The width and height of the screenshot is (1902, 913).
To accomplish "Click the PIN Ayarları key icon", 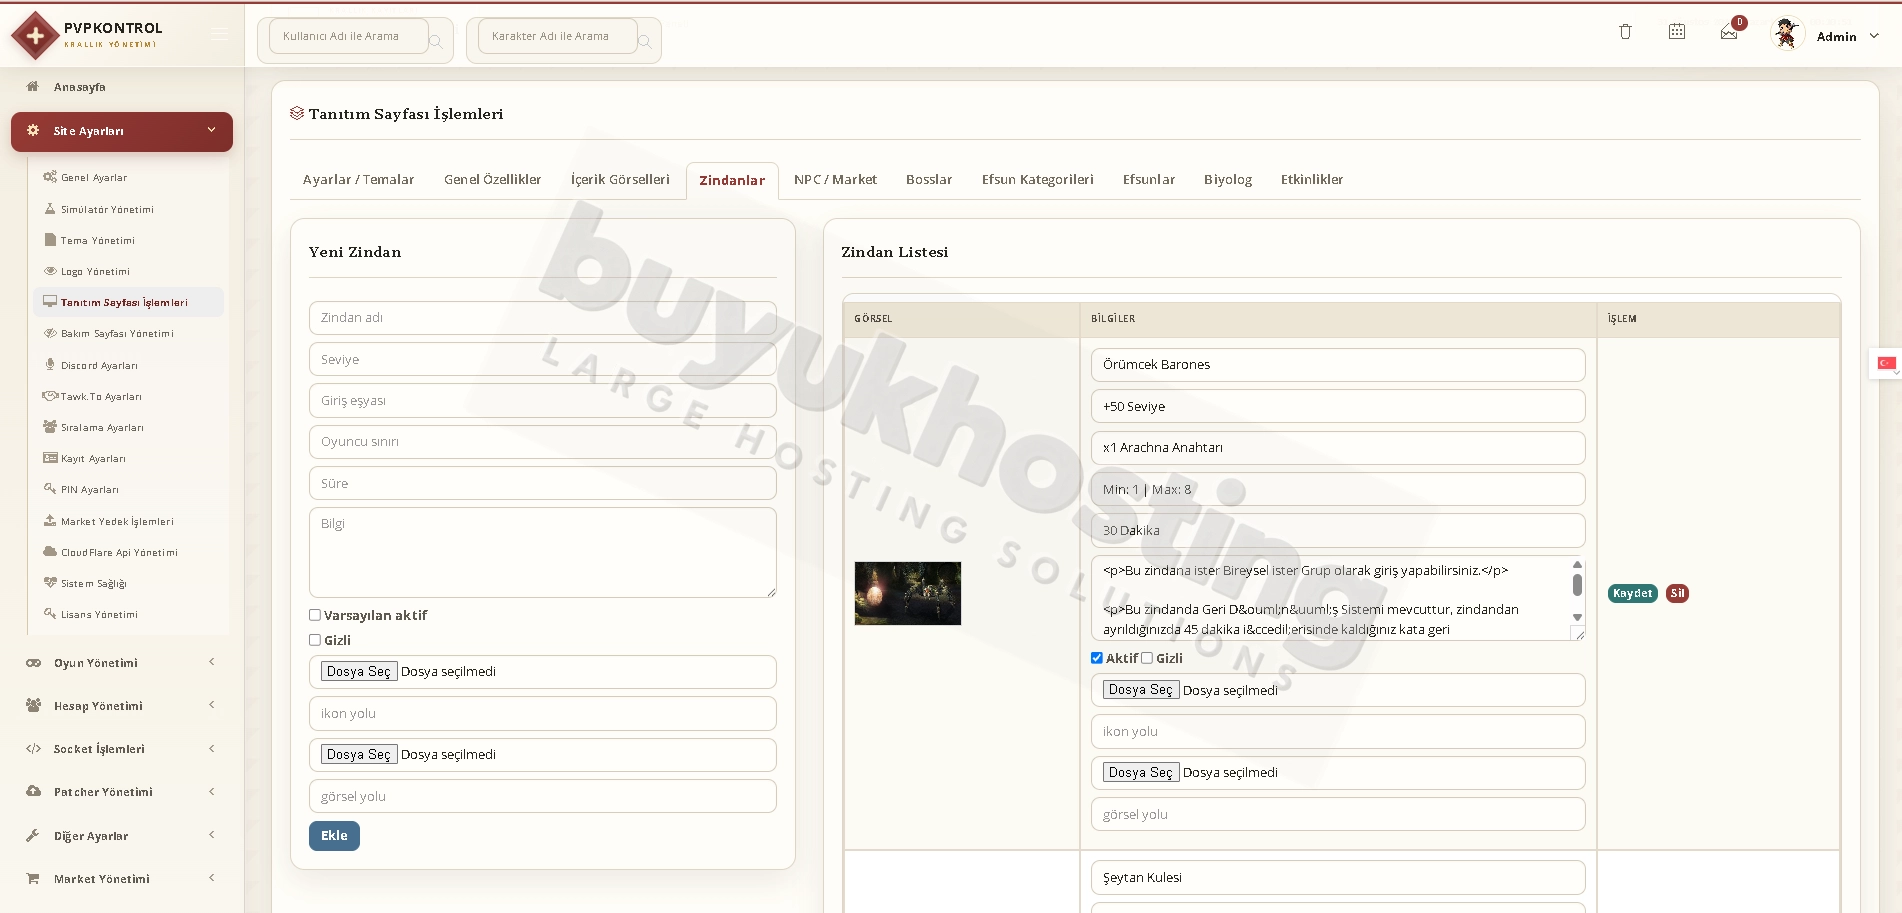I will click(50, 489).
